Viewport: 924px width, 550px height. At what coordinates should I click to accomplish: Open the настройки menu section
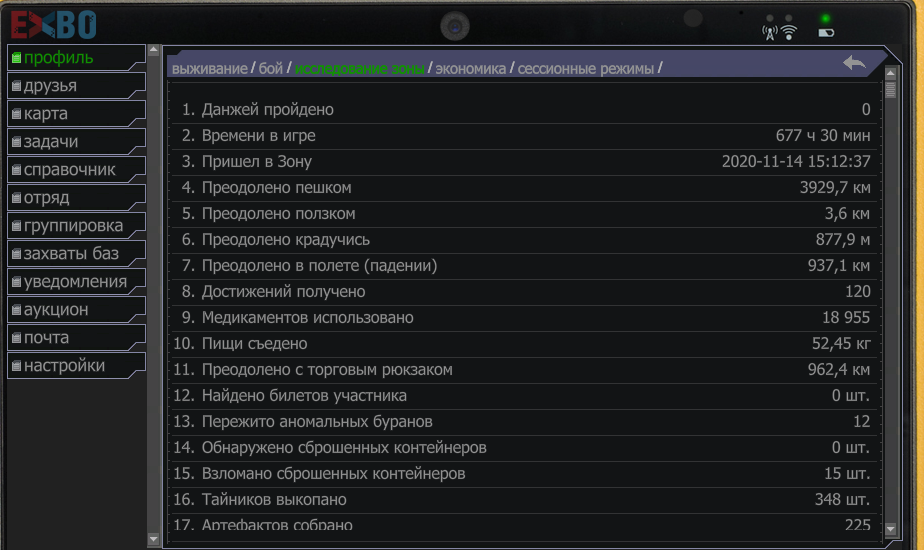pos(76,365)
